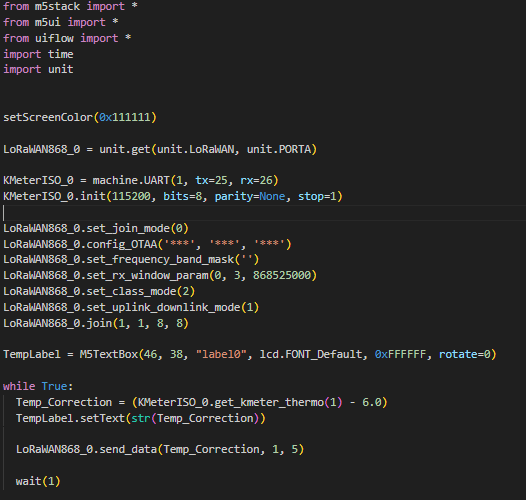Viewport: 526px width, 500px height.
Task: Click the tx=25 argument
Action: (x=211, y=180)
